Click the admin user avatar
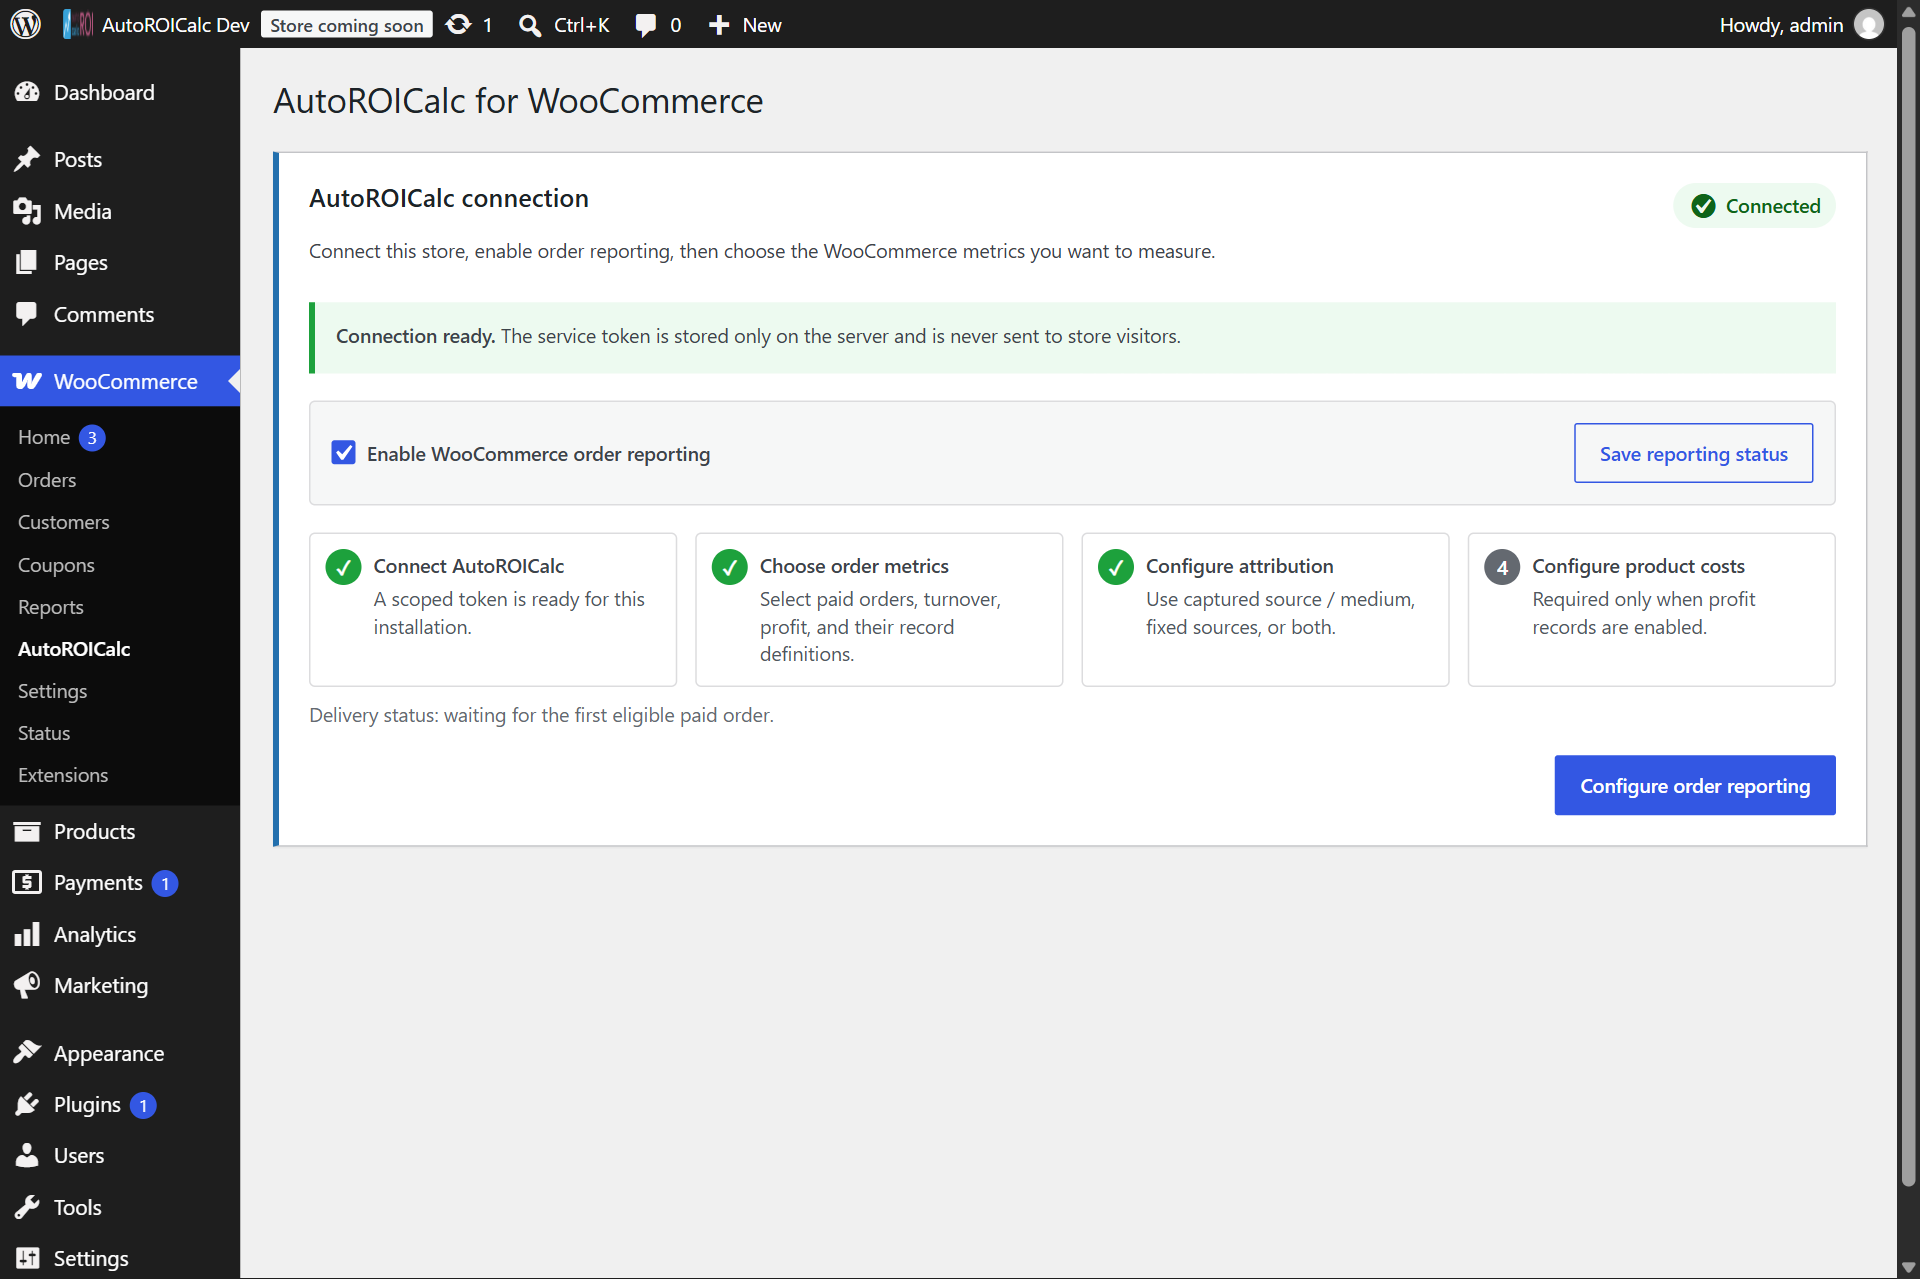The image size is (1920, 1279). pyautogui.click(x=1868, y=24)
